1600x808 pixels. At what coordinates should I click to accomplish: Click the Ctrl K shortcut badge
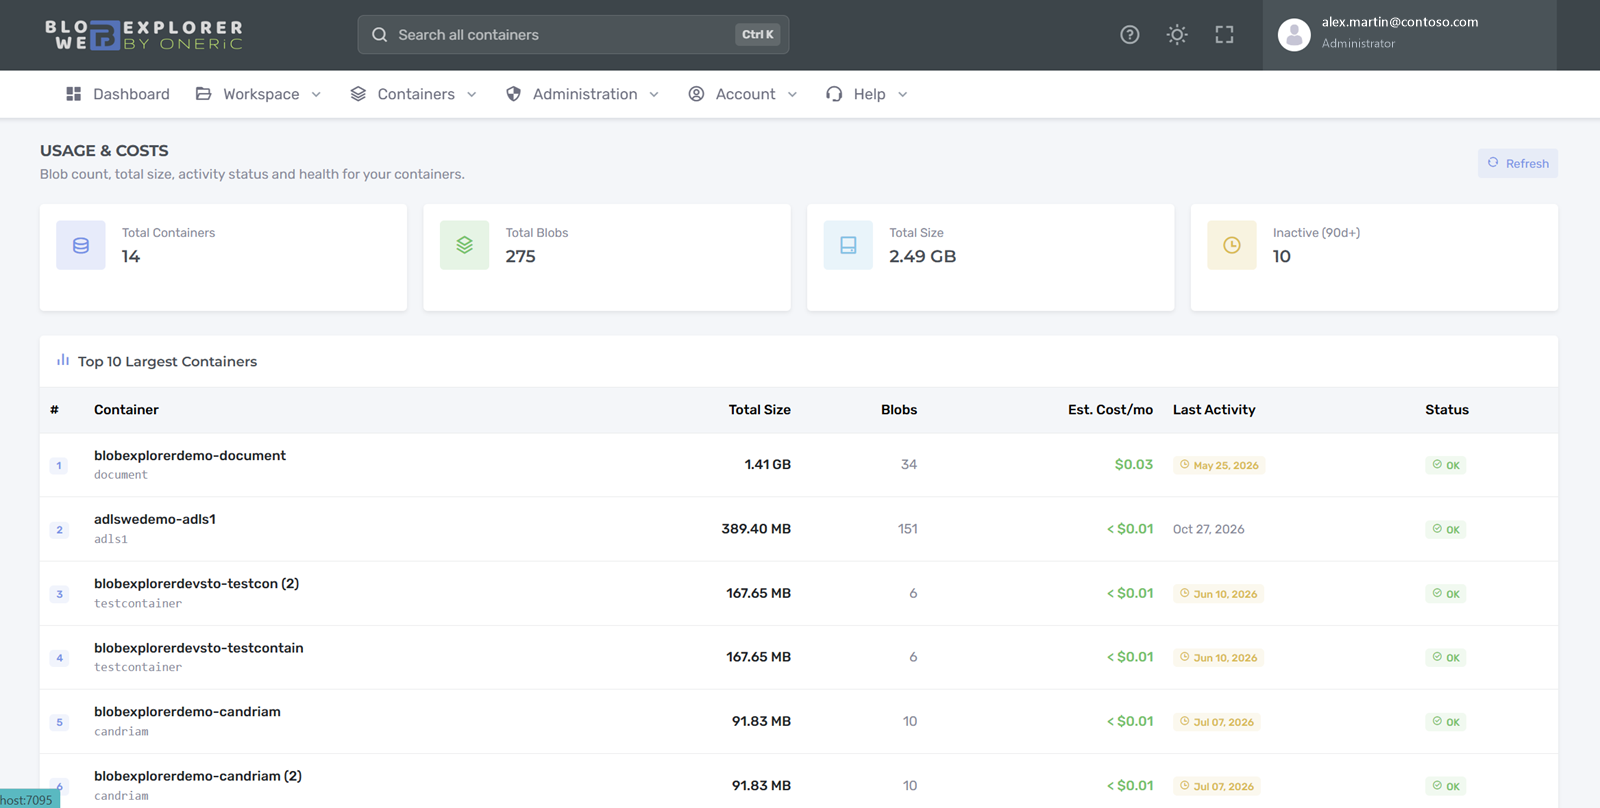(x=757, y=35)
